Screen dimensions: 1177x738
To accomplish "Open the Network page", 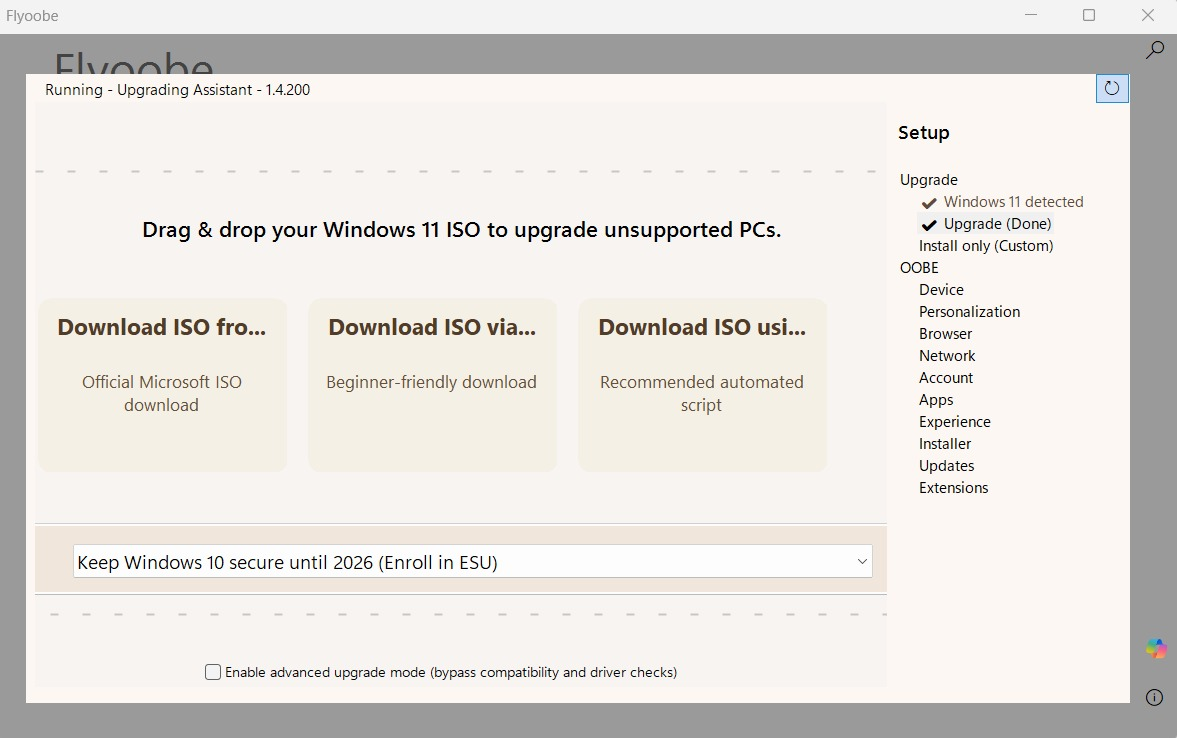I will coord(947,356).
